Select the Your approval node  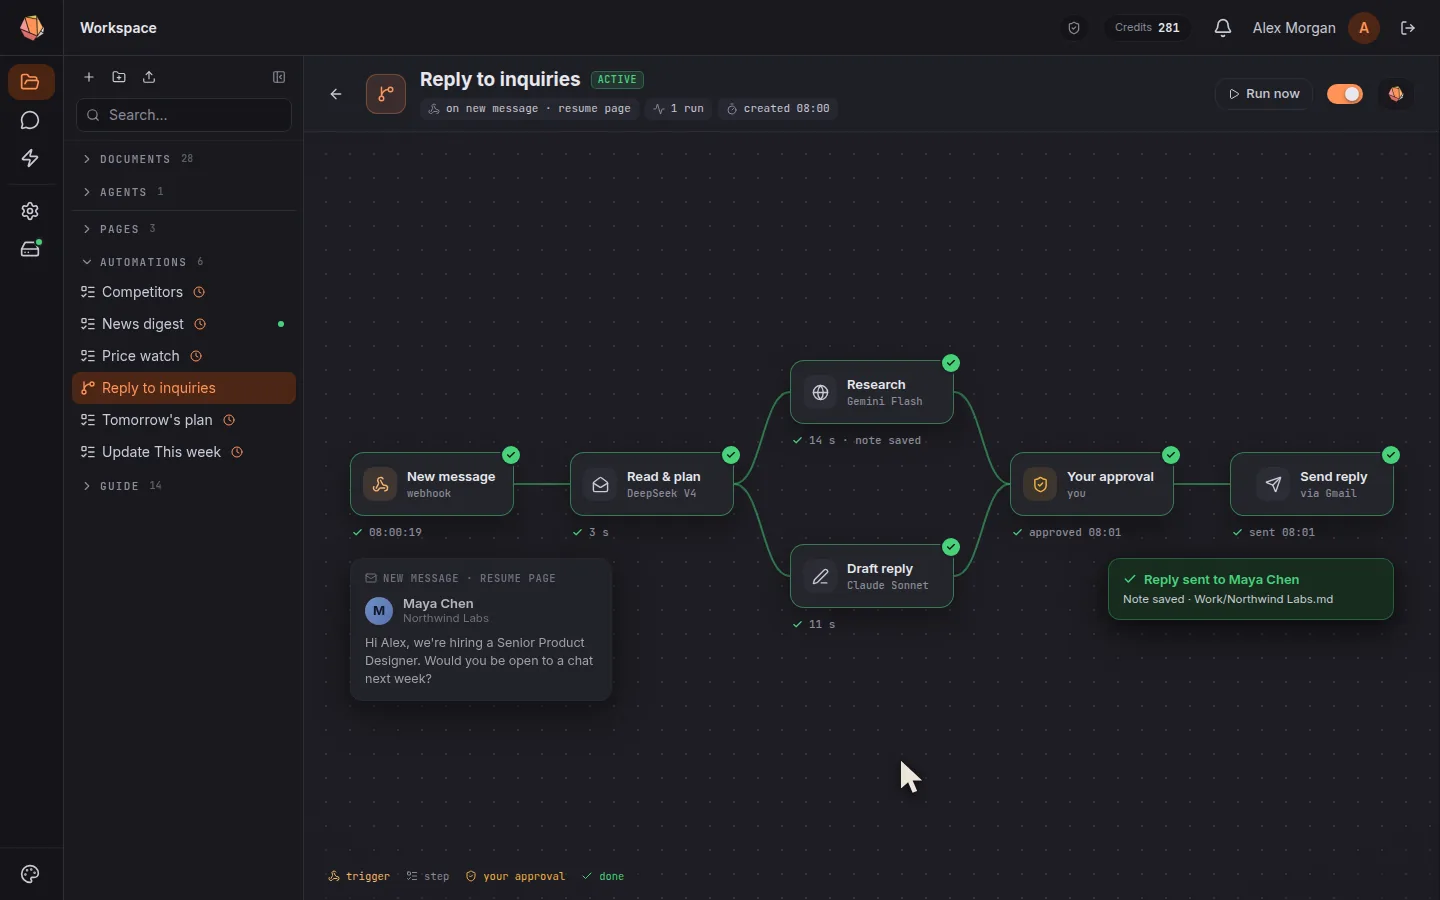(1092, 484)
